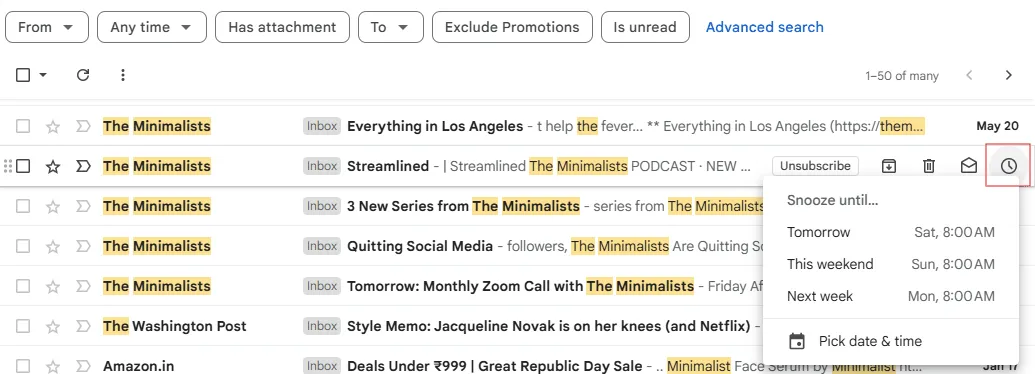This screenshot has height=374, width=1035.
Task: Open the Any time filter dropdown
Action: (152, 27)
